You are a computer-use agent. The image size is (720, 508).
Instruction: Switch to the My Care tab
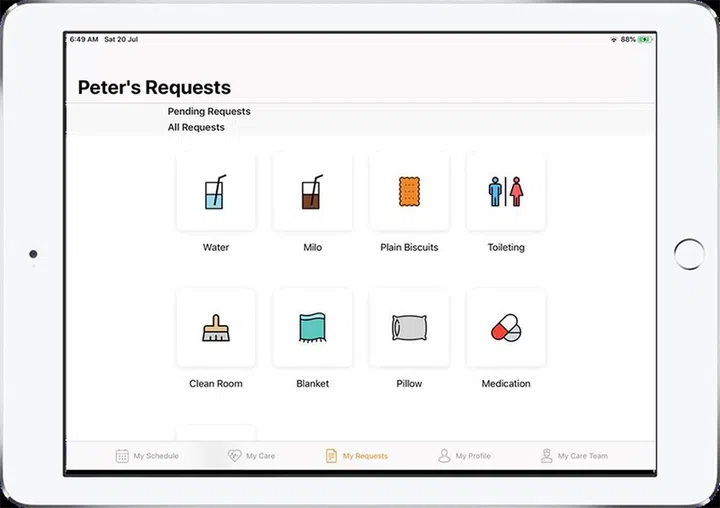click(251, 456)
